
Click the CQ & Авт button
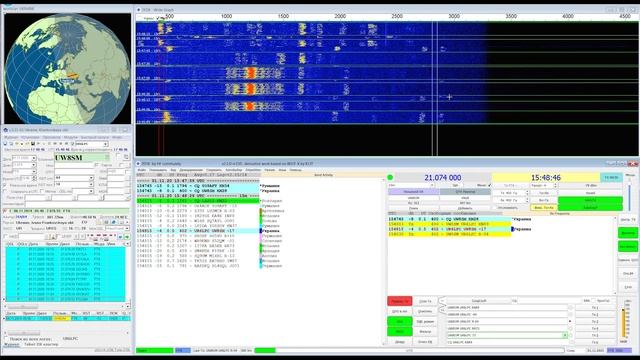(400, 311)
